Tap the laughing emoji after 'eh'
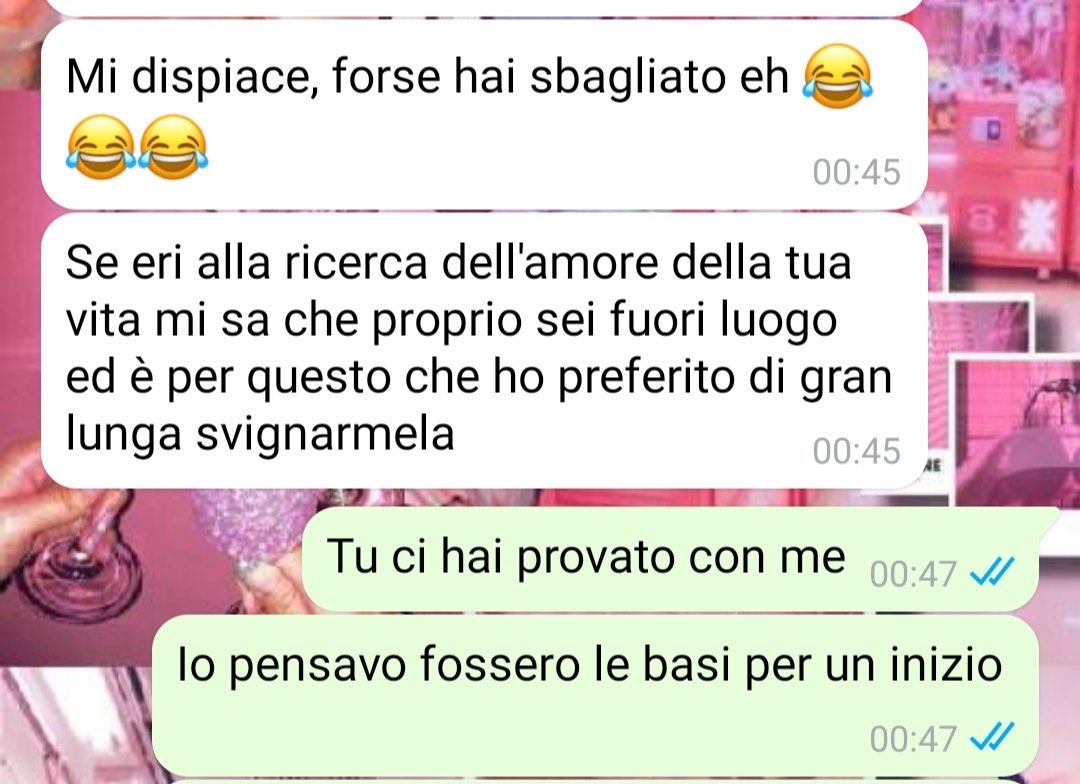Viewport: 1080px width, 784px height. [x=838, y=76]
